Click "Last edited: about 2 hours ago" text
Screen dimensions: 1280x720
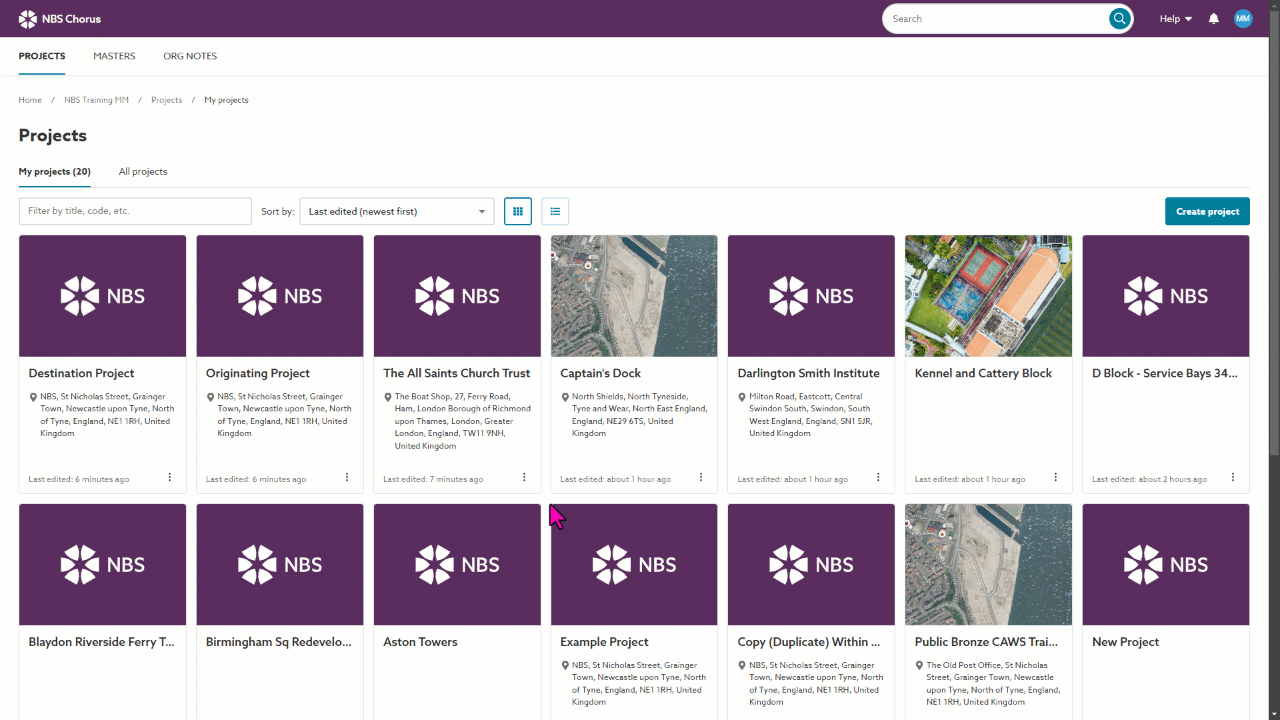click(x=1149, y=480)
